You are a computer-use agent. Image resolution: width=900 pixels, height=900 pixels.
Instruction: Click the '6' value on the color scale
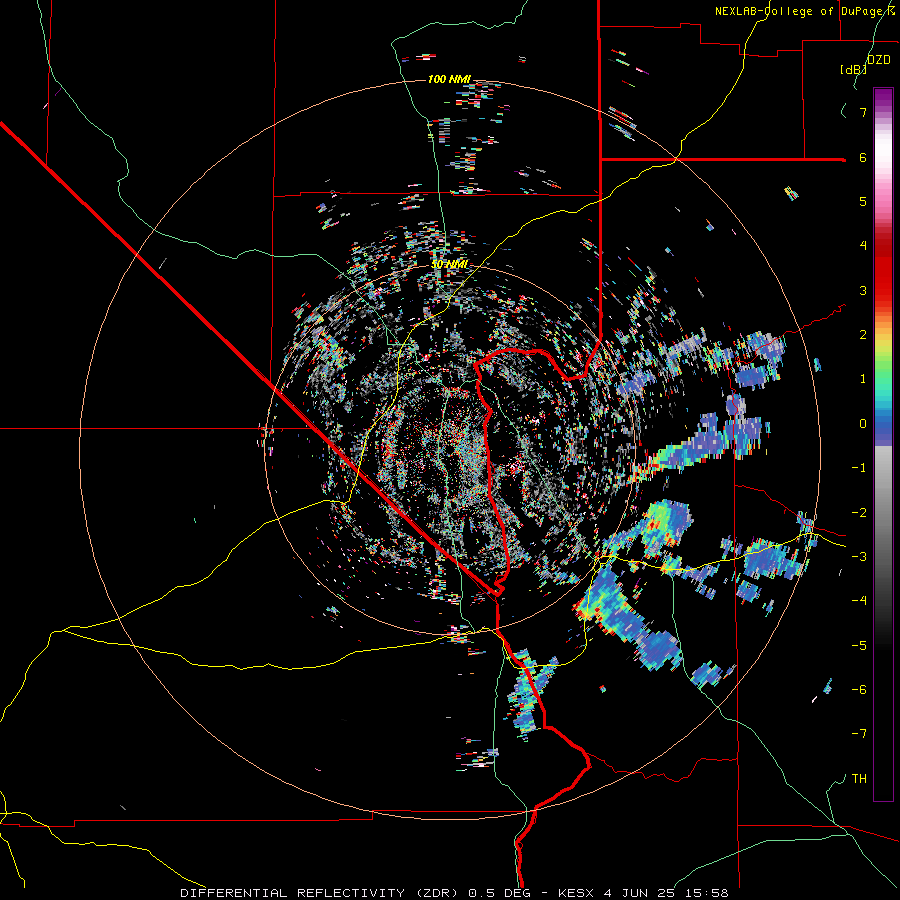point(863,157)
